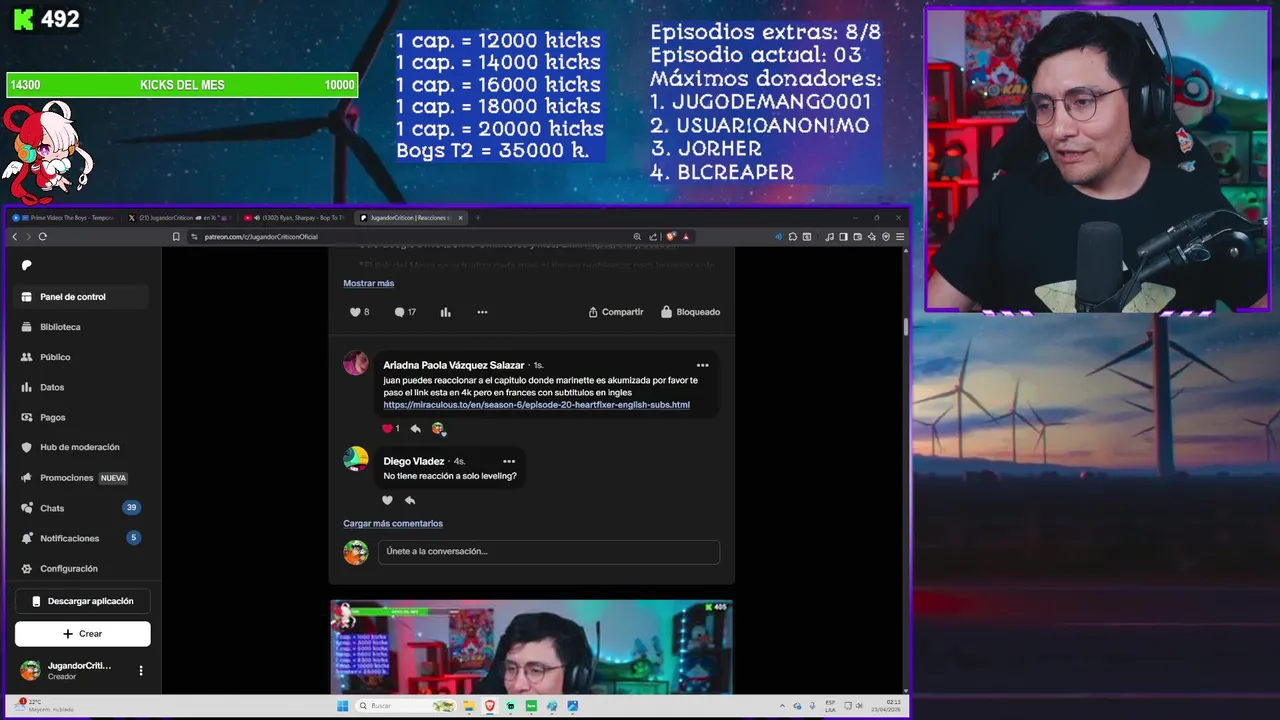This screenshot has width=1280, height=720.
Task: Open Windows Start menu
Action: (343, 706)
